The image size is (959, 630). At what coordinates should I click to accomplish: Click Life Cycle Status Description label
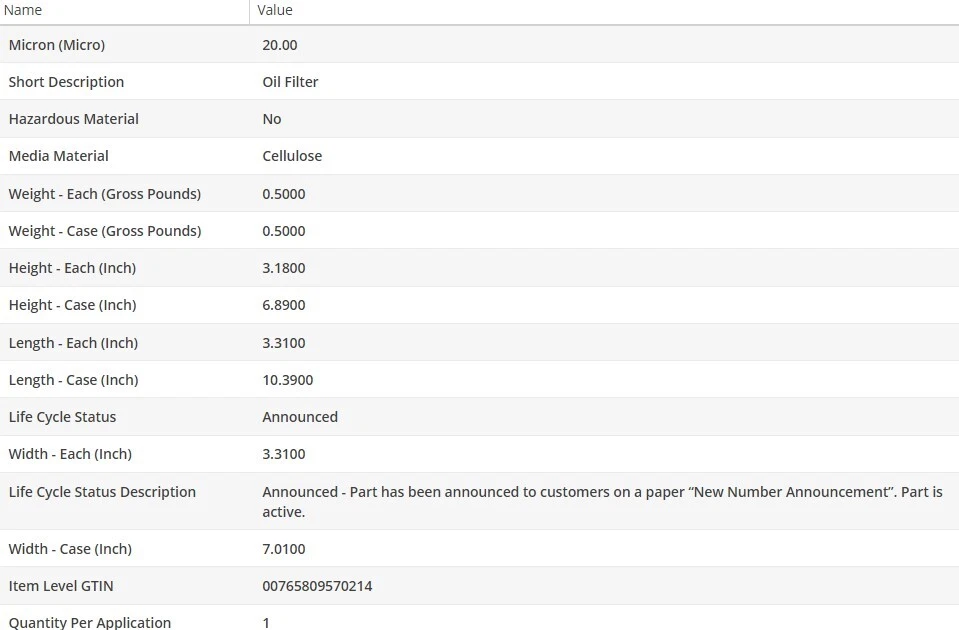point(102,492)
